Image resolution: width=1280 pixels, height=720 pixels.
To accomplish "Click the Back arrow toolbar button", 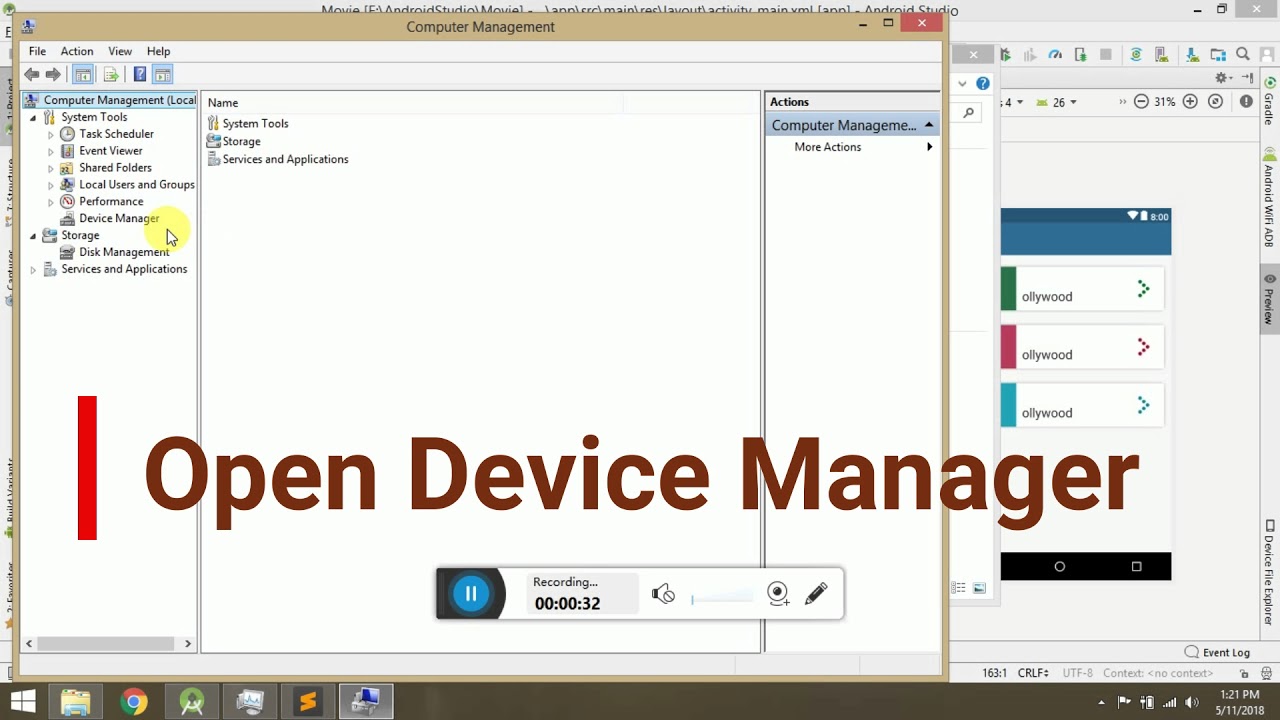I will coord(32,74).
